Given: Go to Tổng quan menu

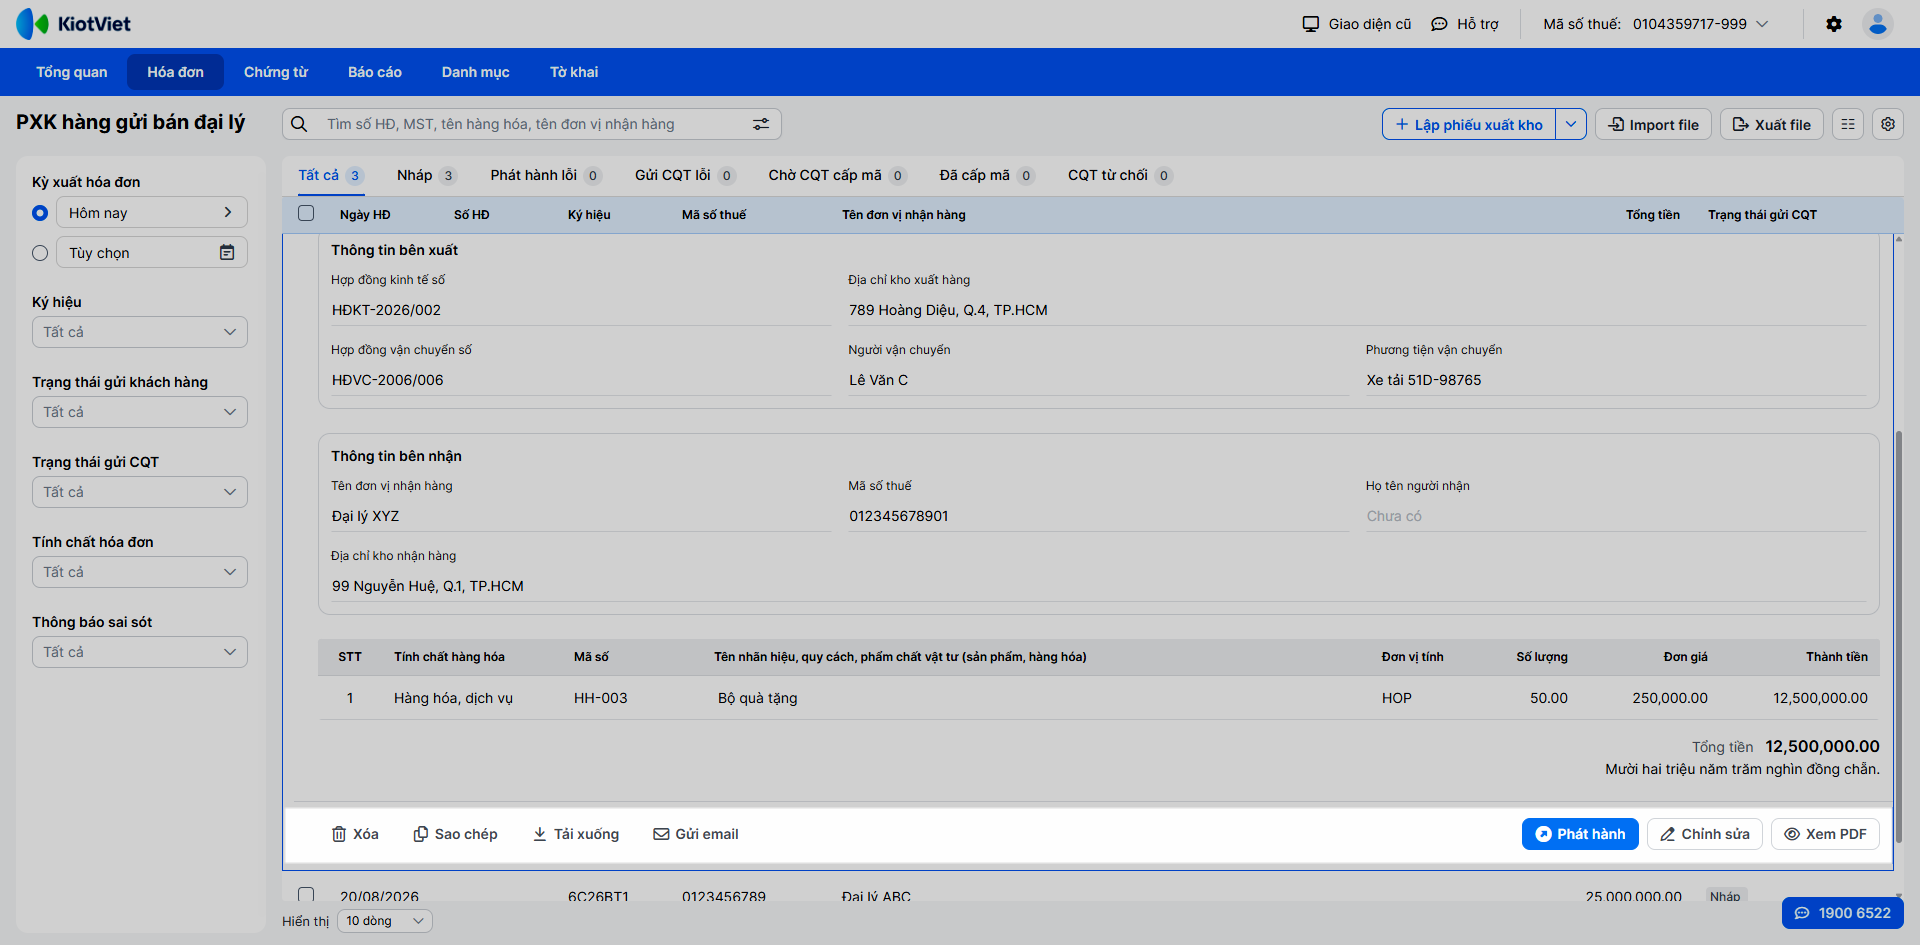Looking at the screenshot, I should click(72, 72).
